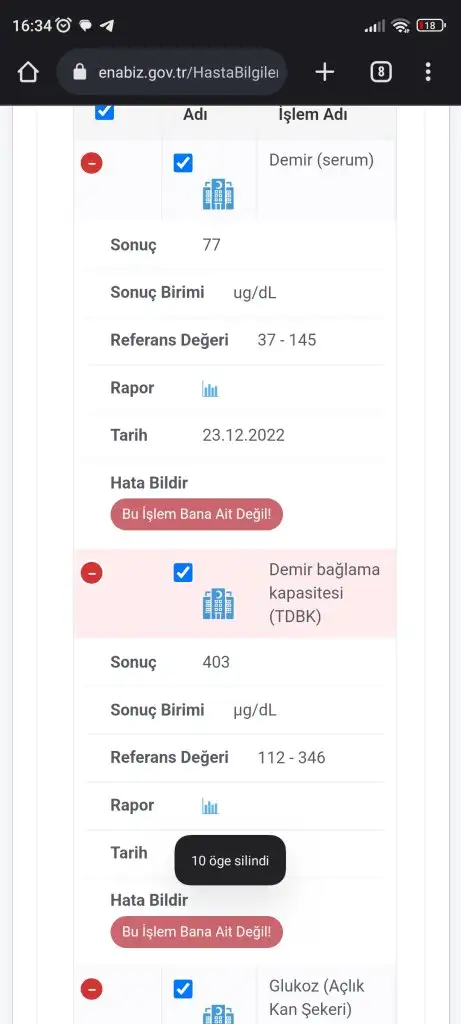Screen dimensions: 461x1024
Task: Open a new tab with the plus icon
Action: (325, 72)
